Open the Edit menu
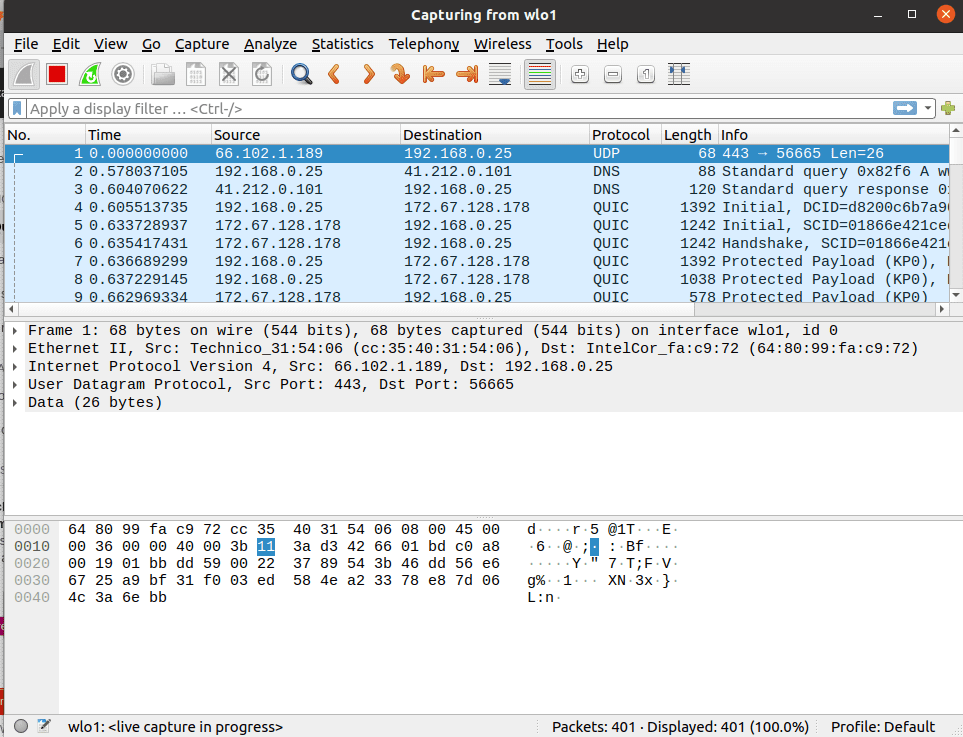The width and height of the screenshot is (963, 737). (x=66, y=44)
